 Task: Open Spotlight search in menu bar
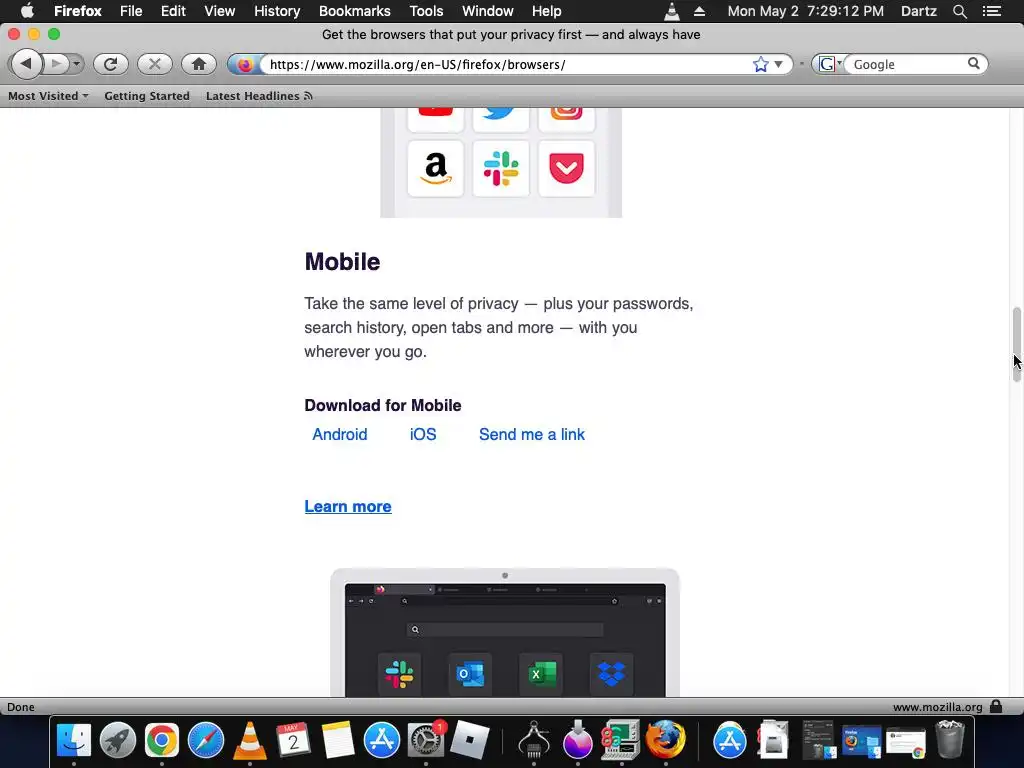959,11
